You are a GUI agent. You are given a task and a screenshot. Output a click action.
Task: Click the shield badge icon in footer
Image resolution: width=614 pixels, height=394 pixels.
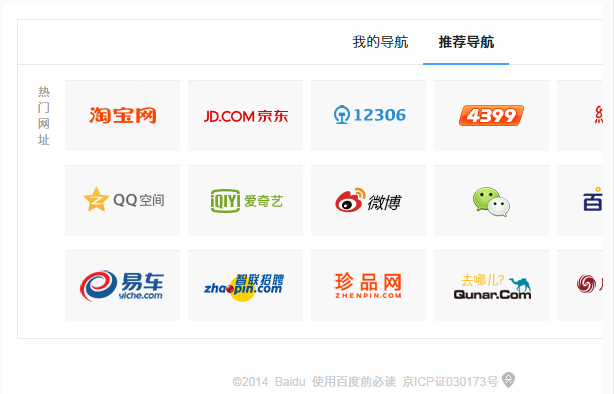tap(508, 380)
